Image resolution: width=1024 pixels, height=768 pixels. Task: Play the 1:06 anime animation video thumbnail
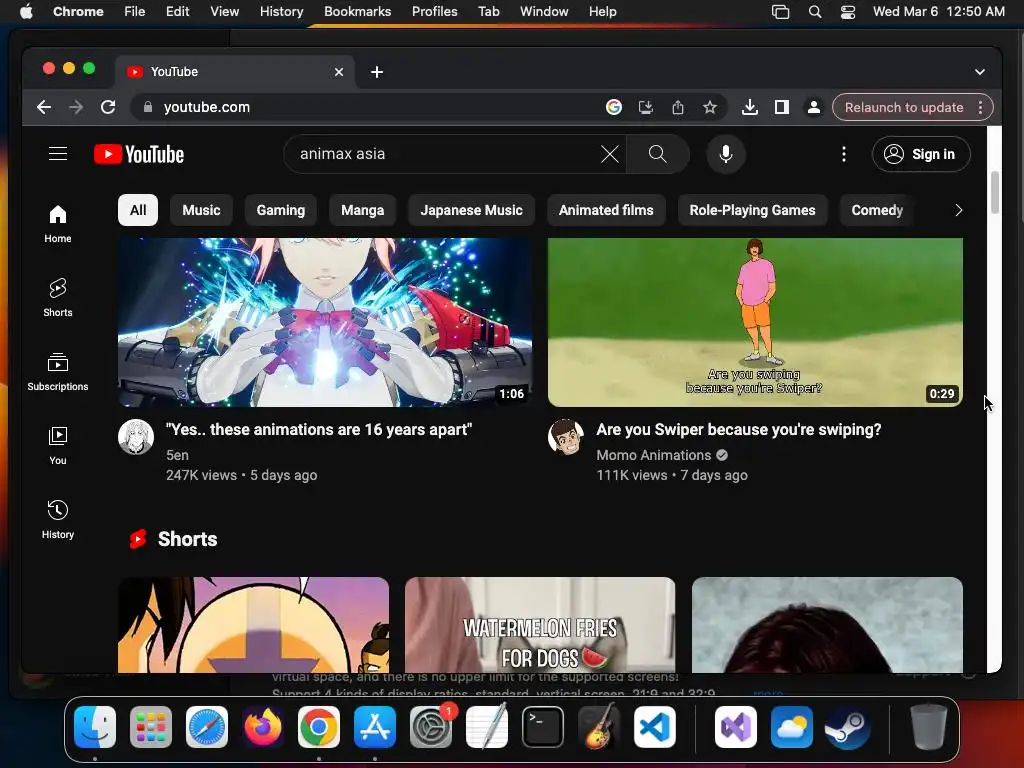point(325,322)
